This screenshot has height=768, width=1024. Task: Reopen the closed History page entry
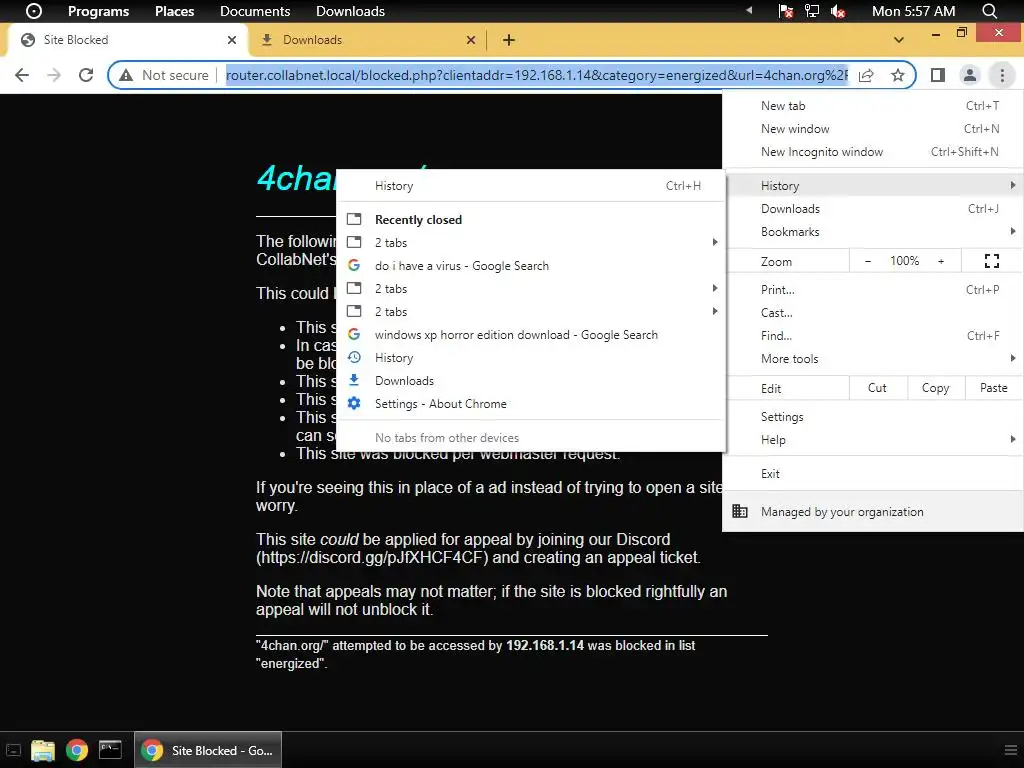[x=530, y=358]
